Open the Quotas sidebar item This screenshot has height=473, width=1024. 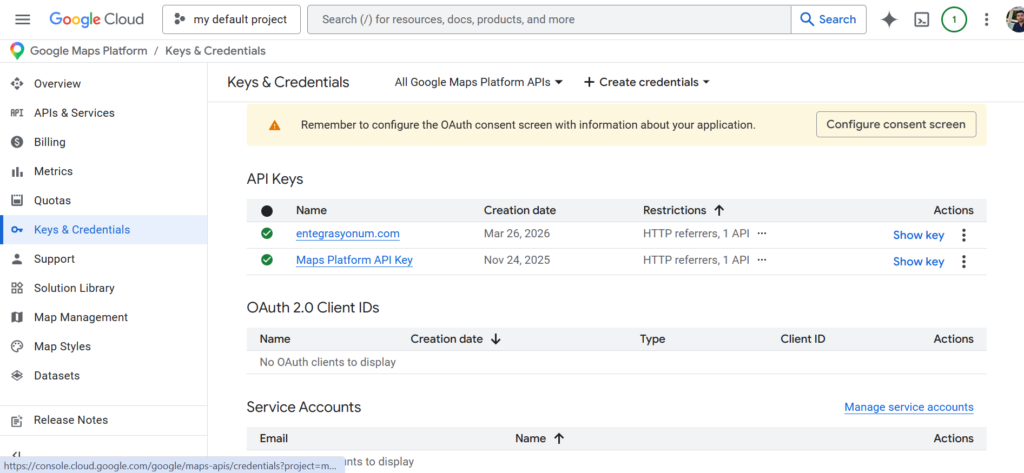point(52,200)
